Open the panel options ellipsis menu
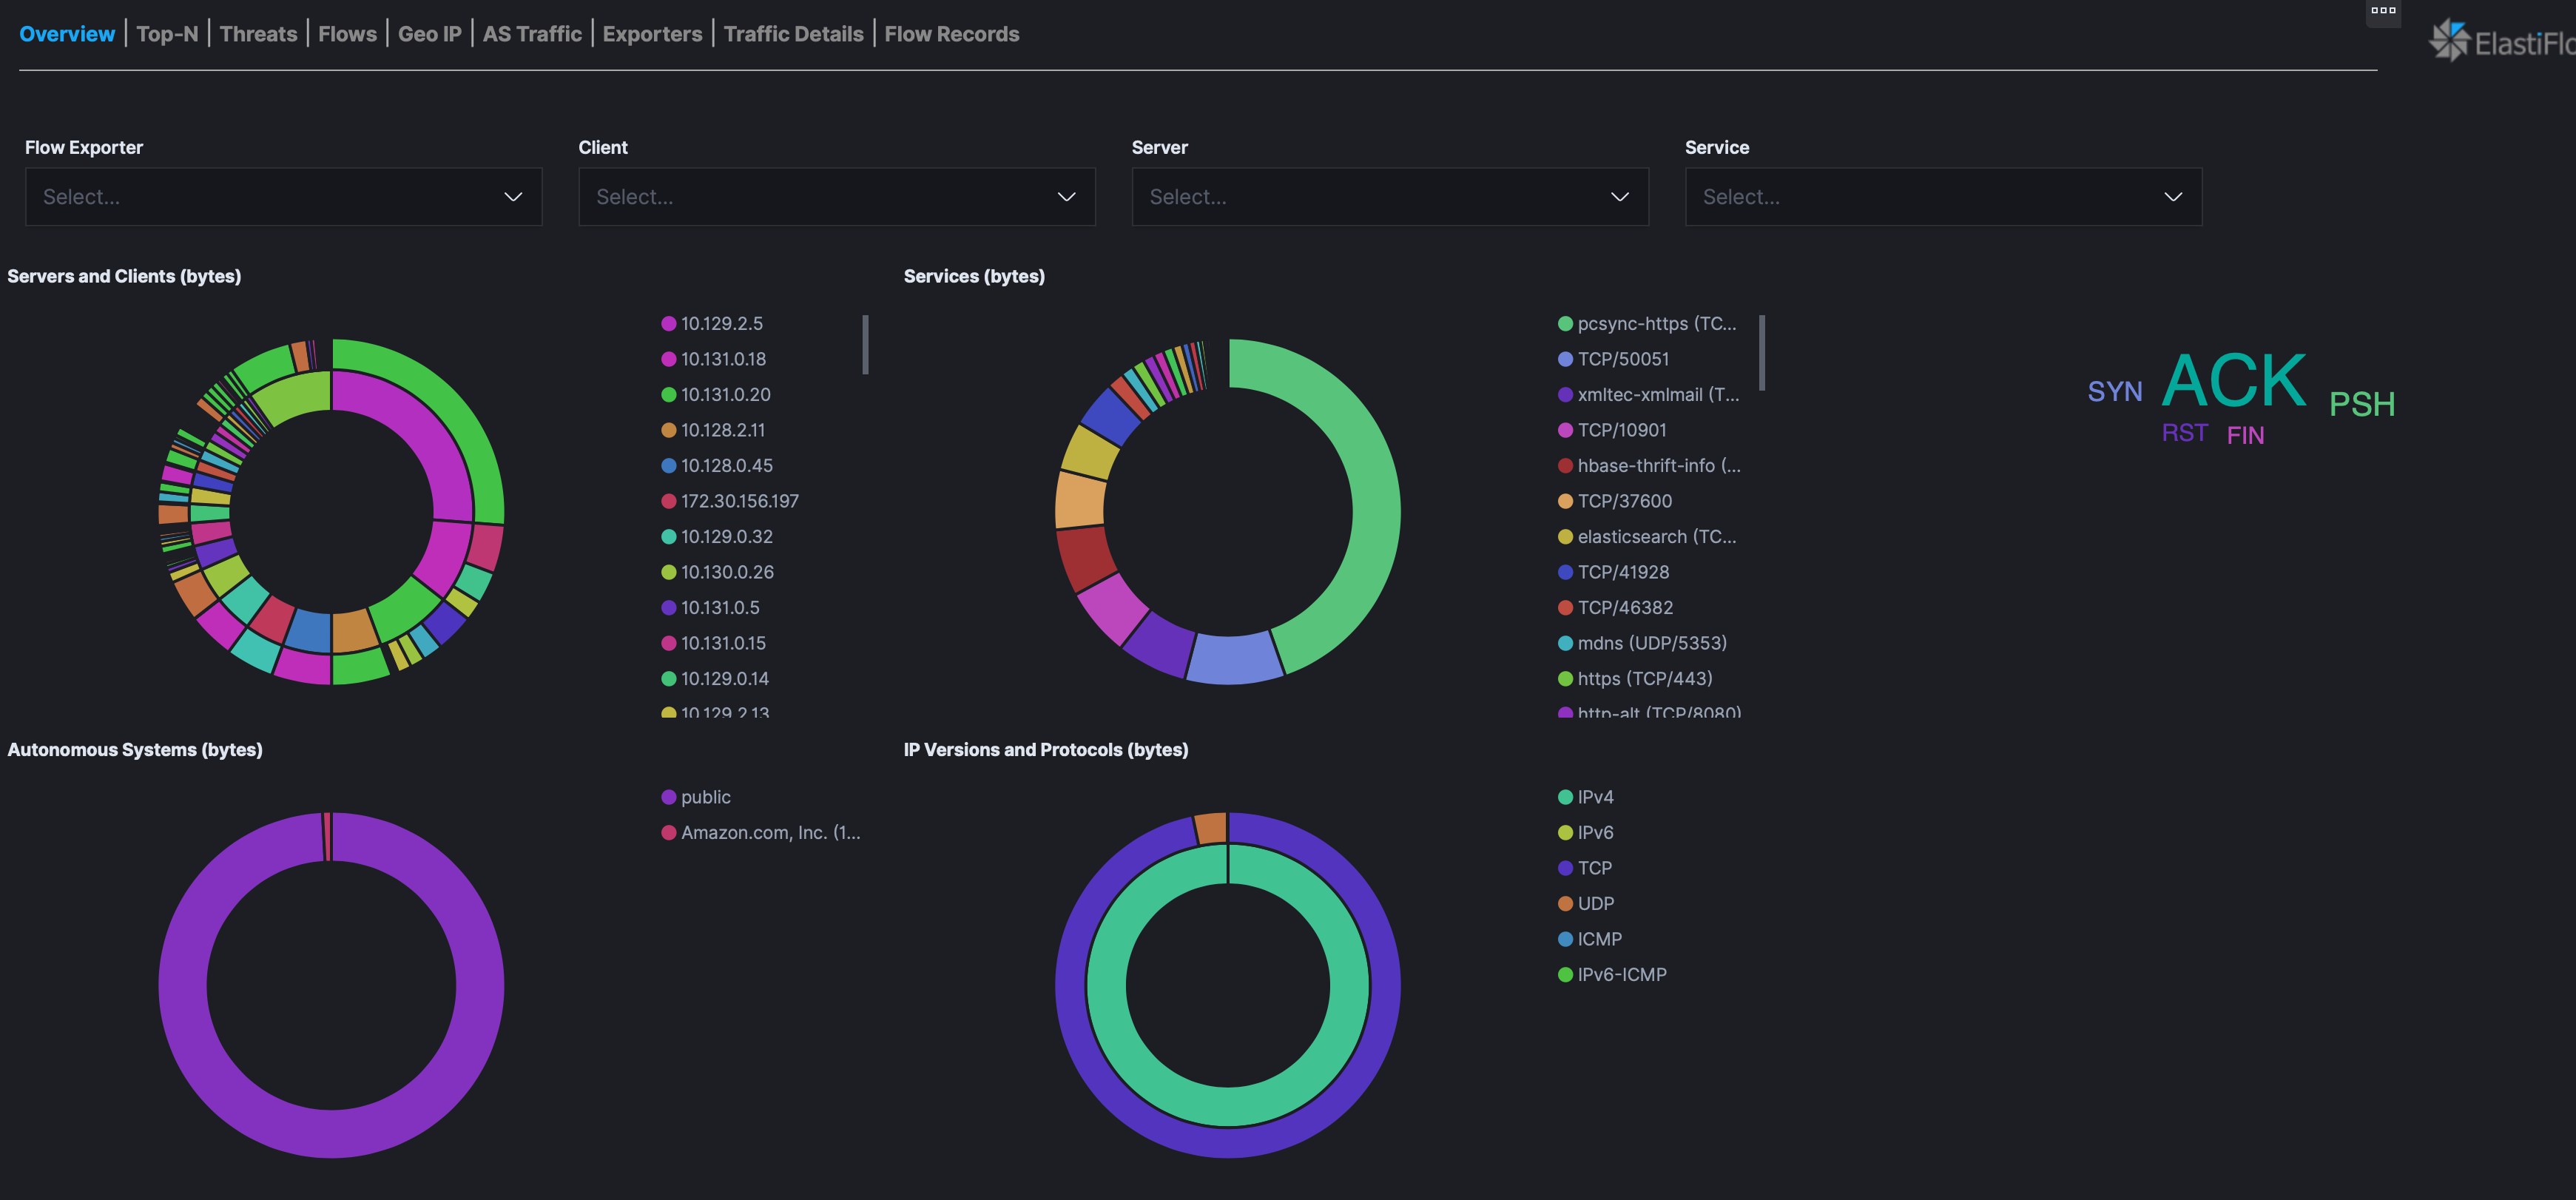 [x=2383, y=11]
